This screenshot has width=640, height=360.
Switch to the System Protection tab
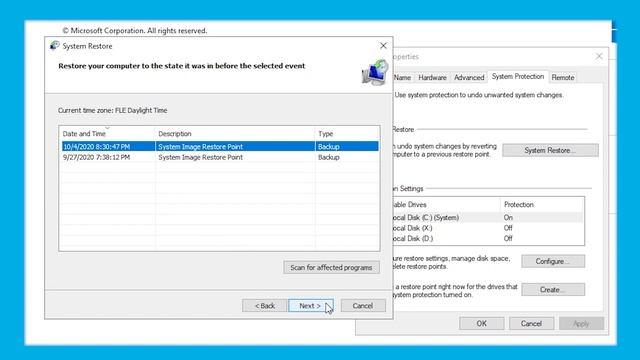518,76
